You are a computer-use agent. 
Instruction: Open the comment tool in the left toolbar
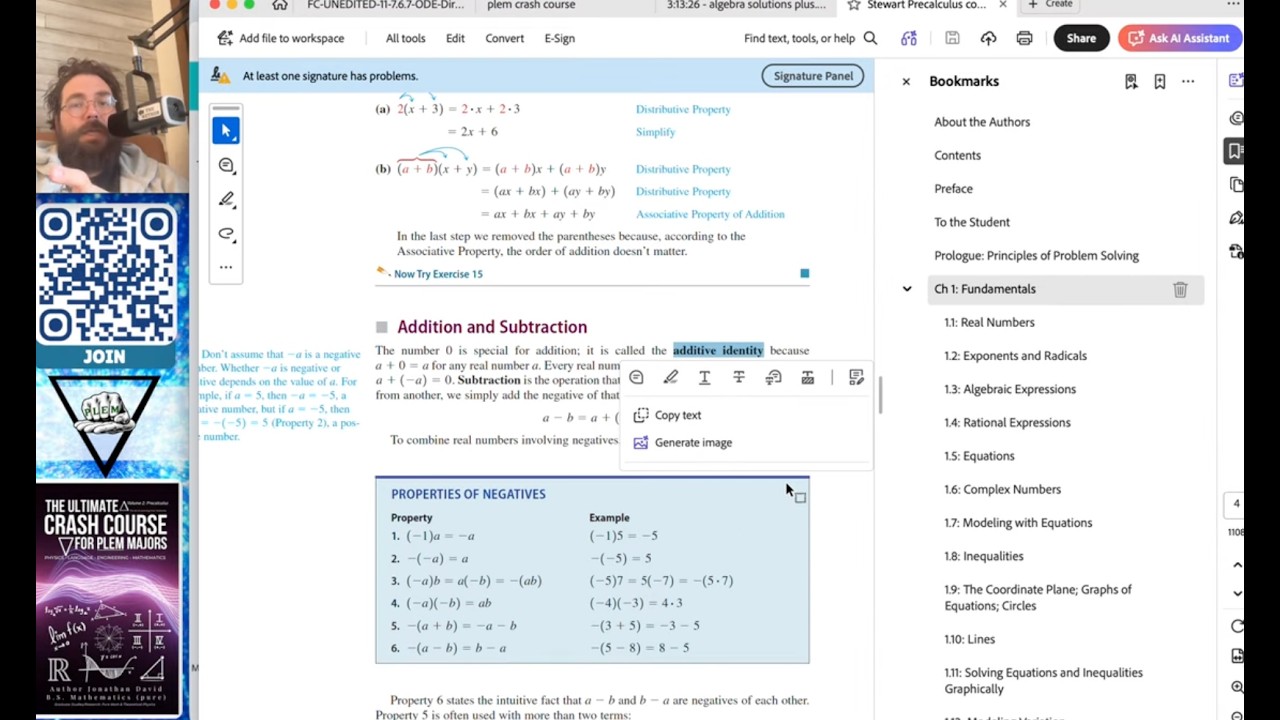coord(226,165)
